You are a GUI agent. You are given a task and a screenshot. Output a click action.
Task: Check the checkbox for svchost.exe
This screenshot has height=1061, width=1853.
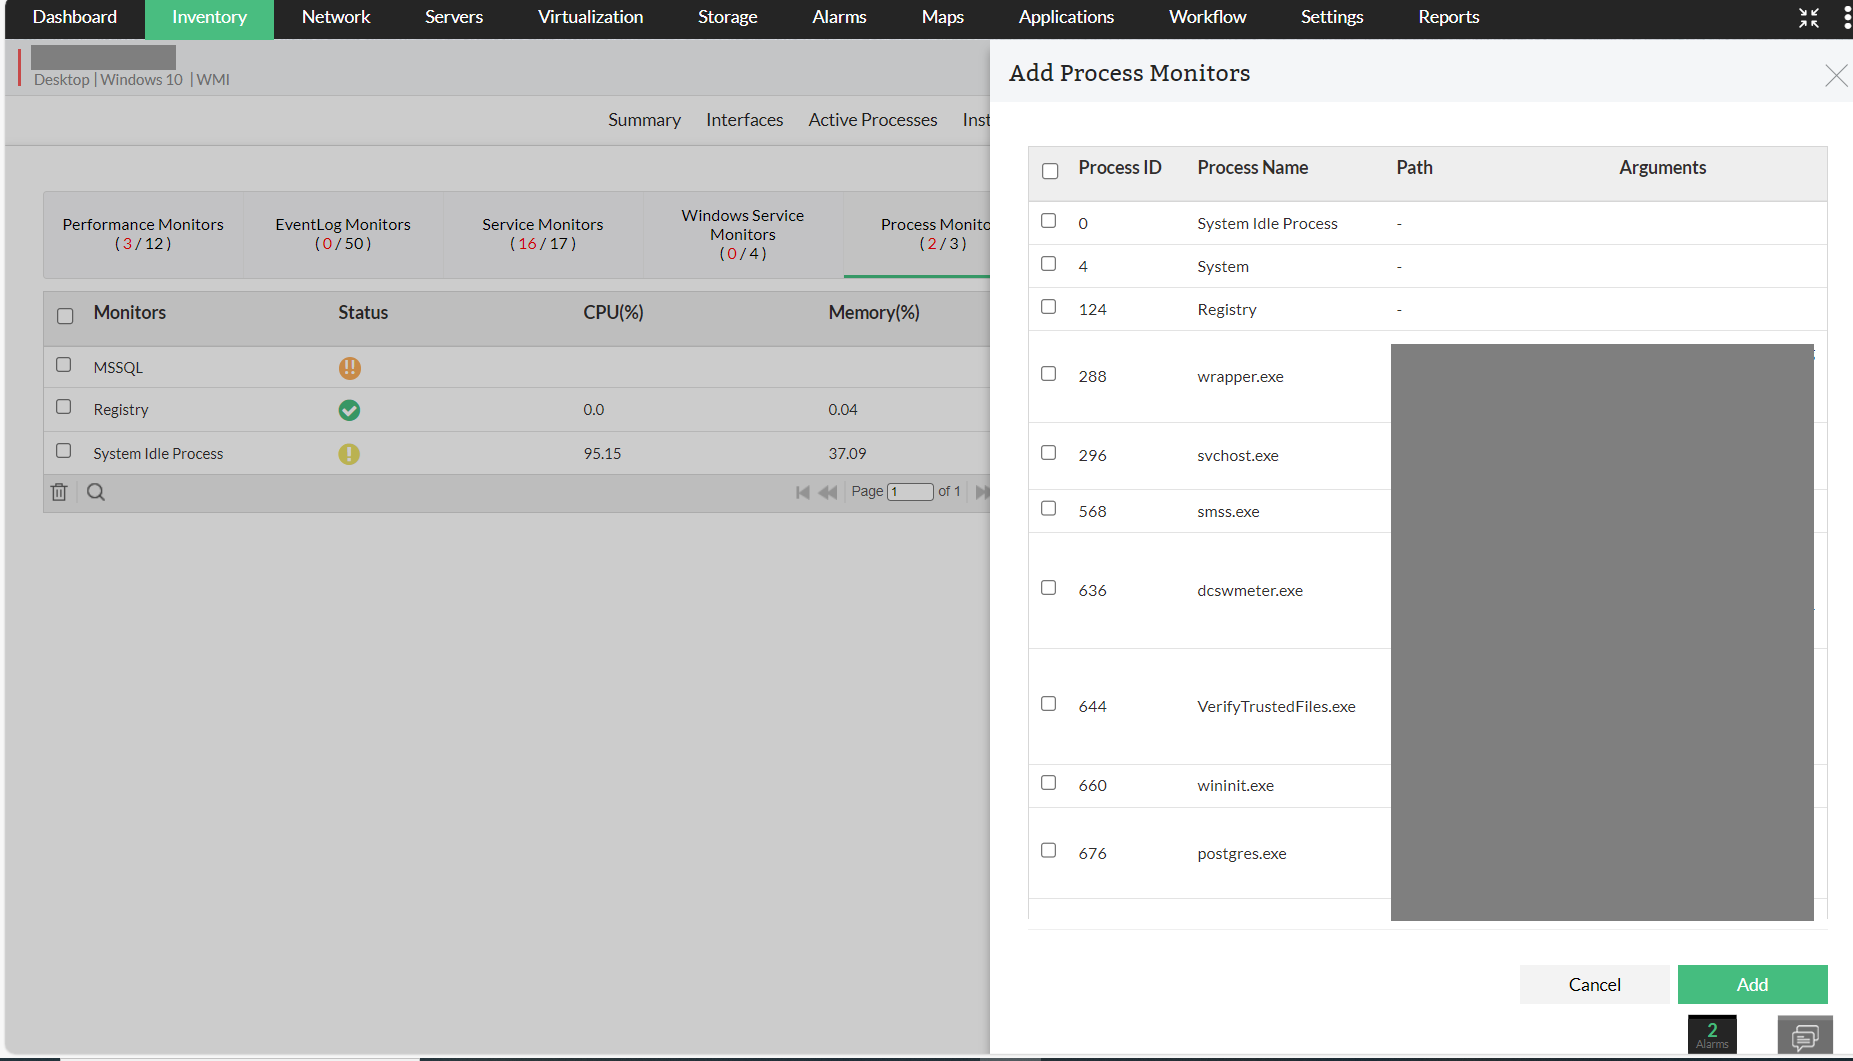click(1048, 452)
